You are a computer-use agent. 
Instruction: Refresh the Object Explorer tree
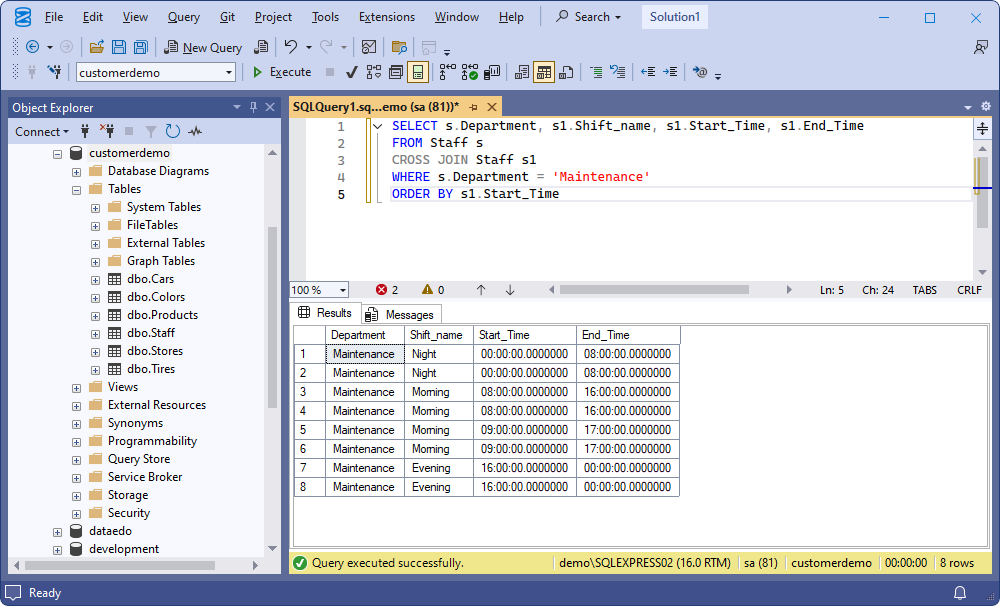(x=170, y=130)
